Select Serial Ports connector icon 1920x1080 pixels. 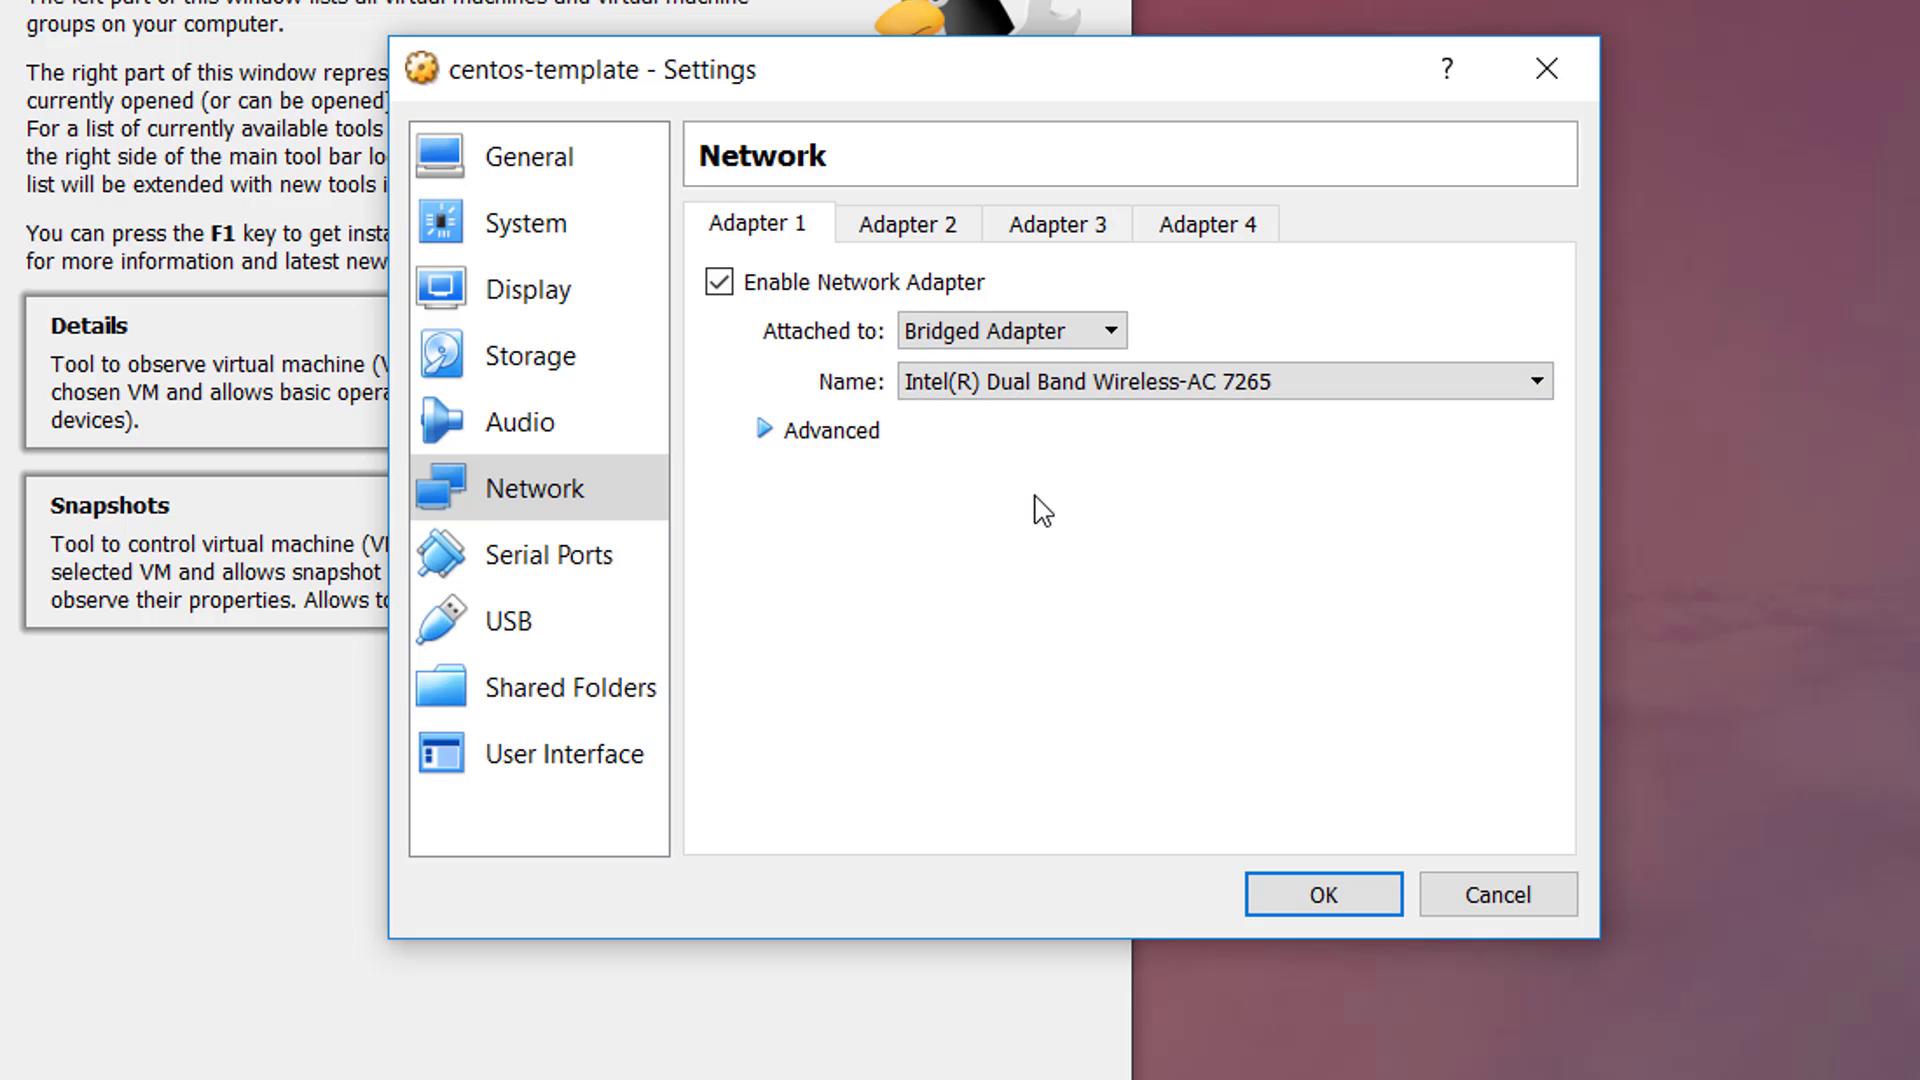440,554
